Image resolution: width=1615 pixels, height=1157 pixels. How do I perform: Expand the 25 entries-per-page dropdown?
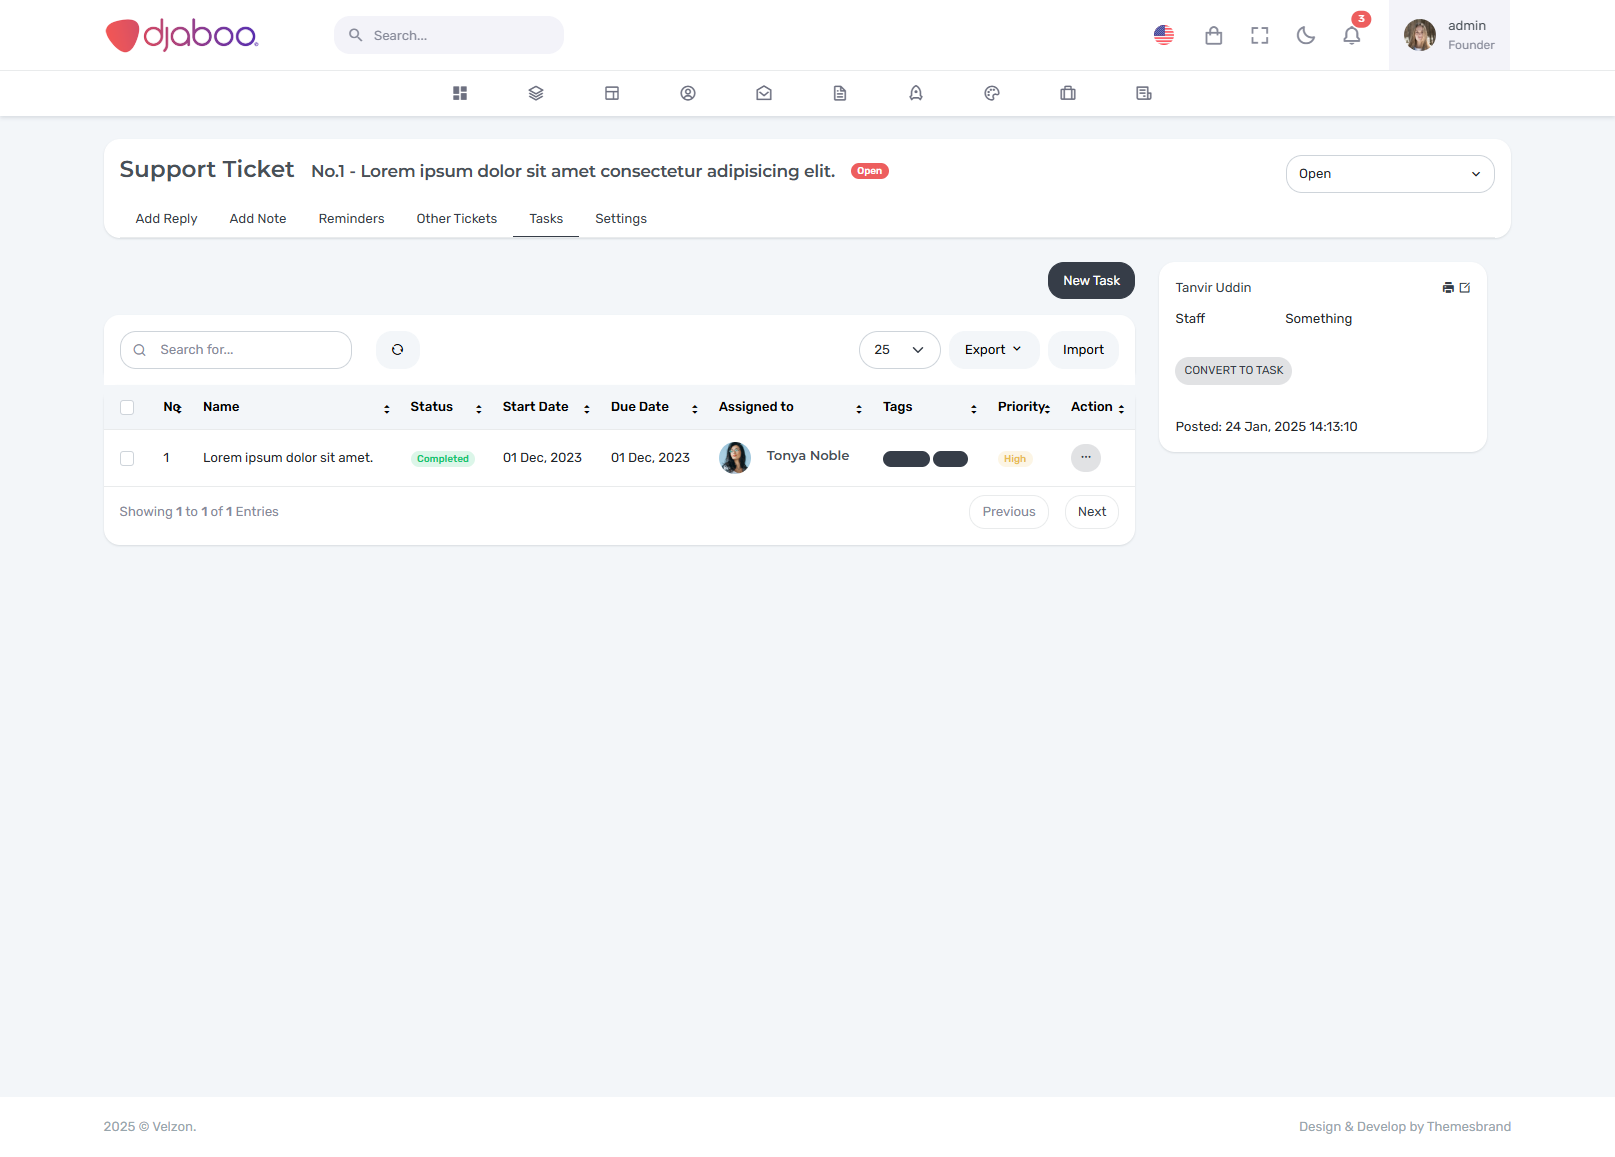[899, 350]
